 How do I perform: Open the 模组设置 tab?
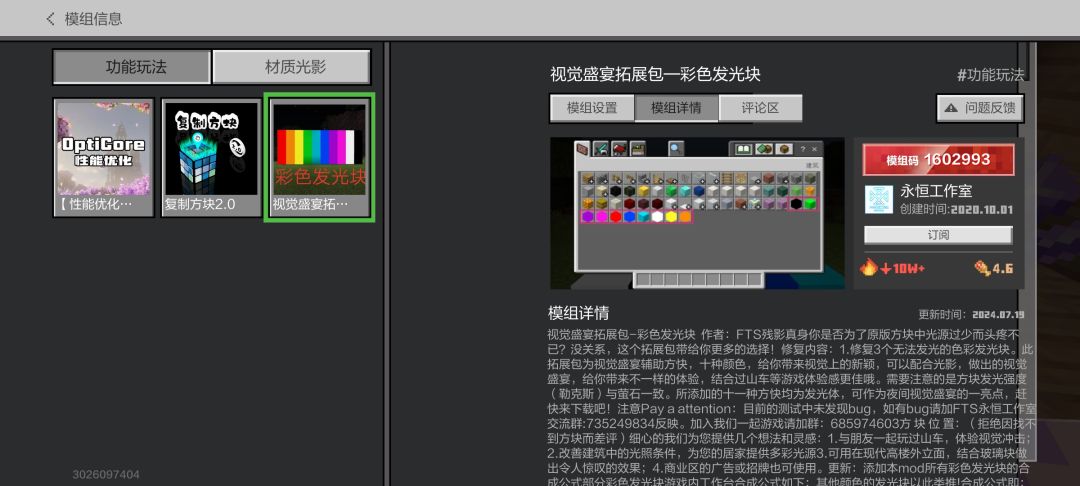pos(591,108)
